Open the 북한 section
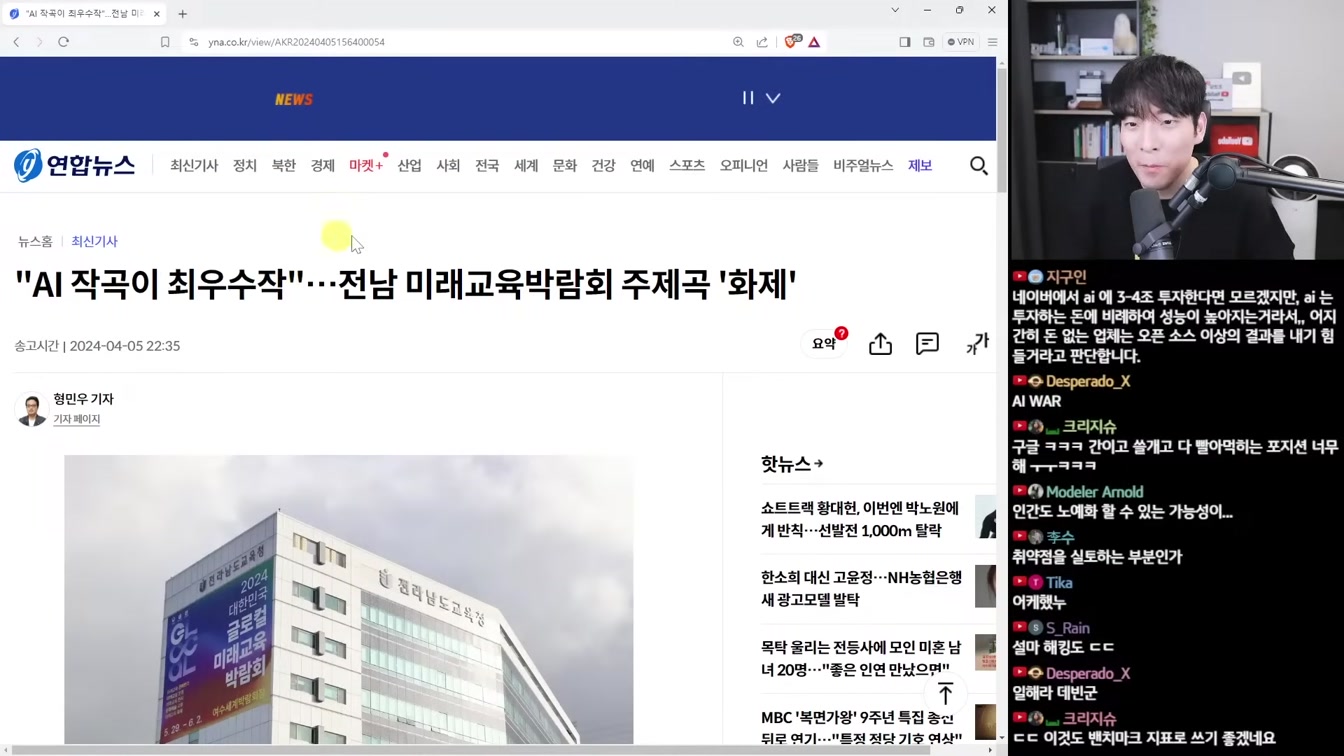This screenshot has height=756, width=1344. point(284,165)
